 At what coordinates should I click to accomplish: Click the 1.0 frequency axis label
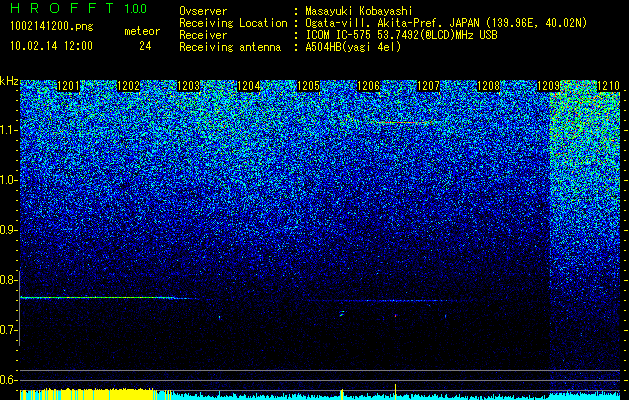point(9,180)
